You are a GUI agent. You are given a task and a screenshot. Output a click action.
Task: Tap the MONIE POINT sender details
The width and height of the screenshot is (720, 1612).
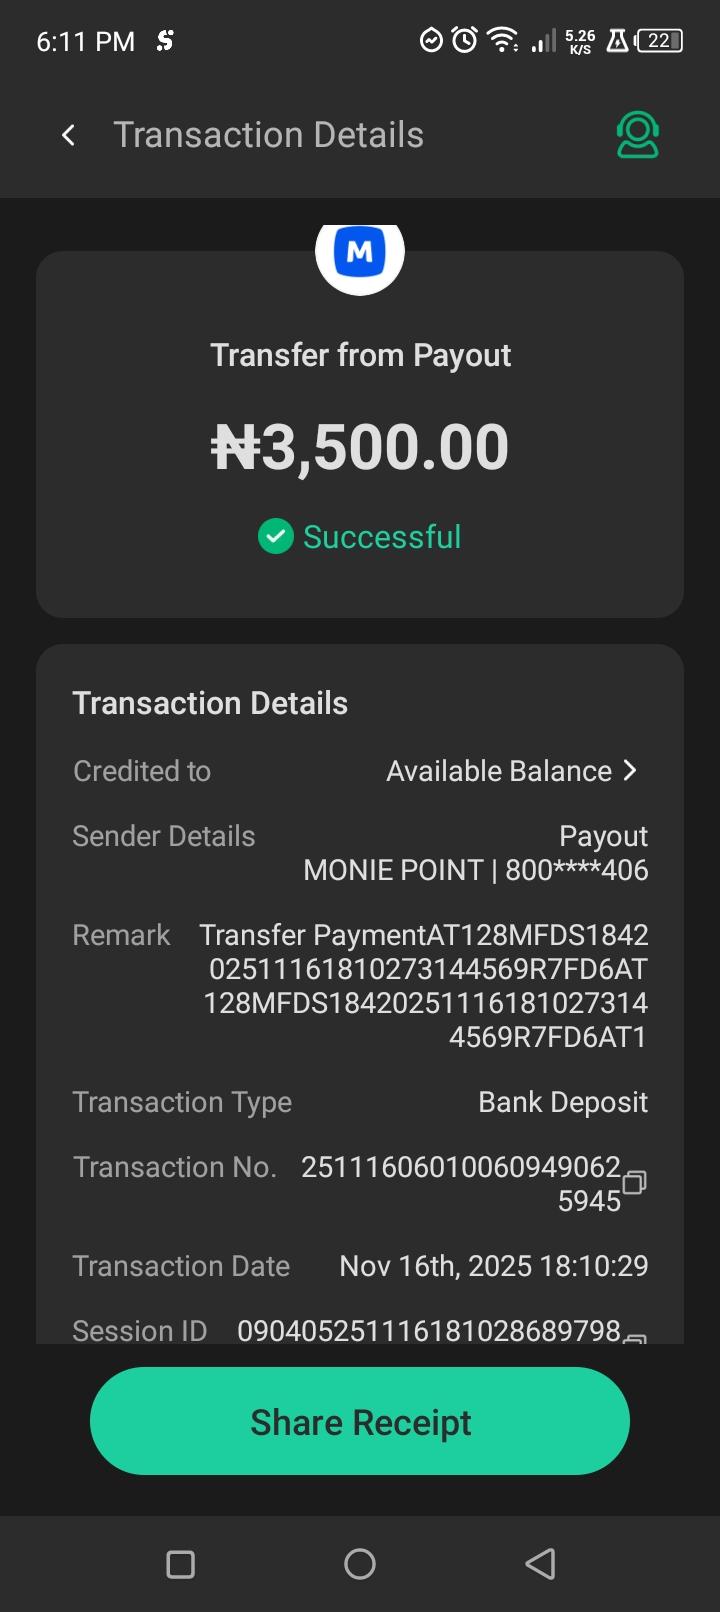[476, 870]
